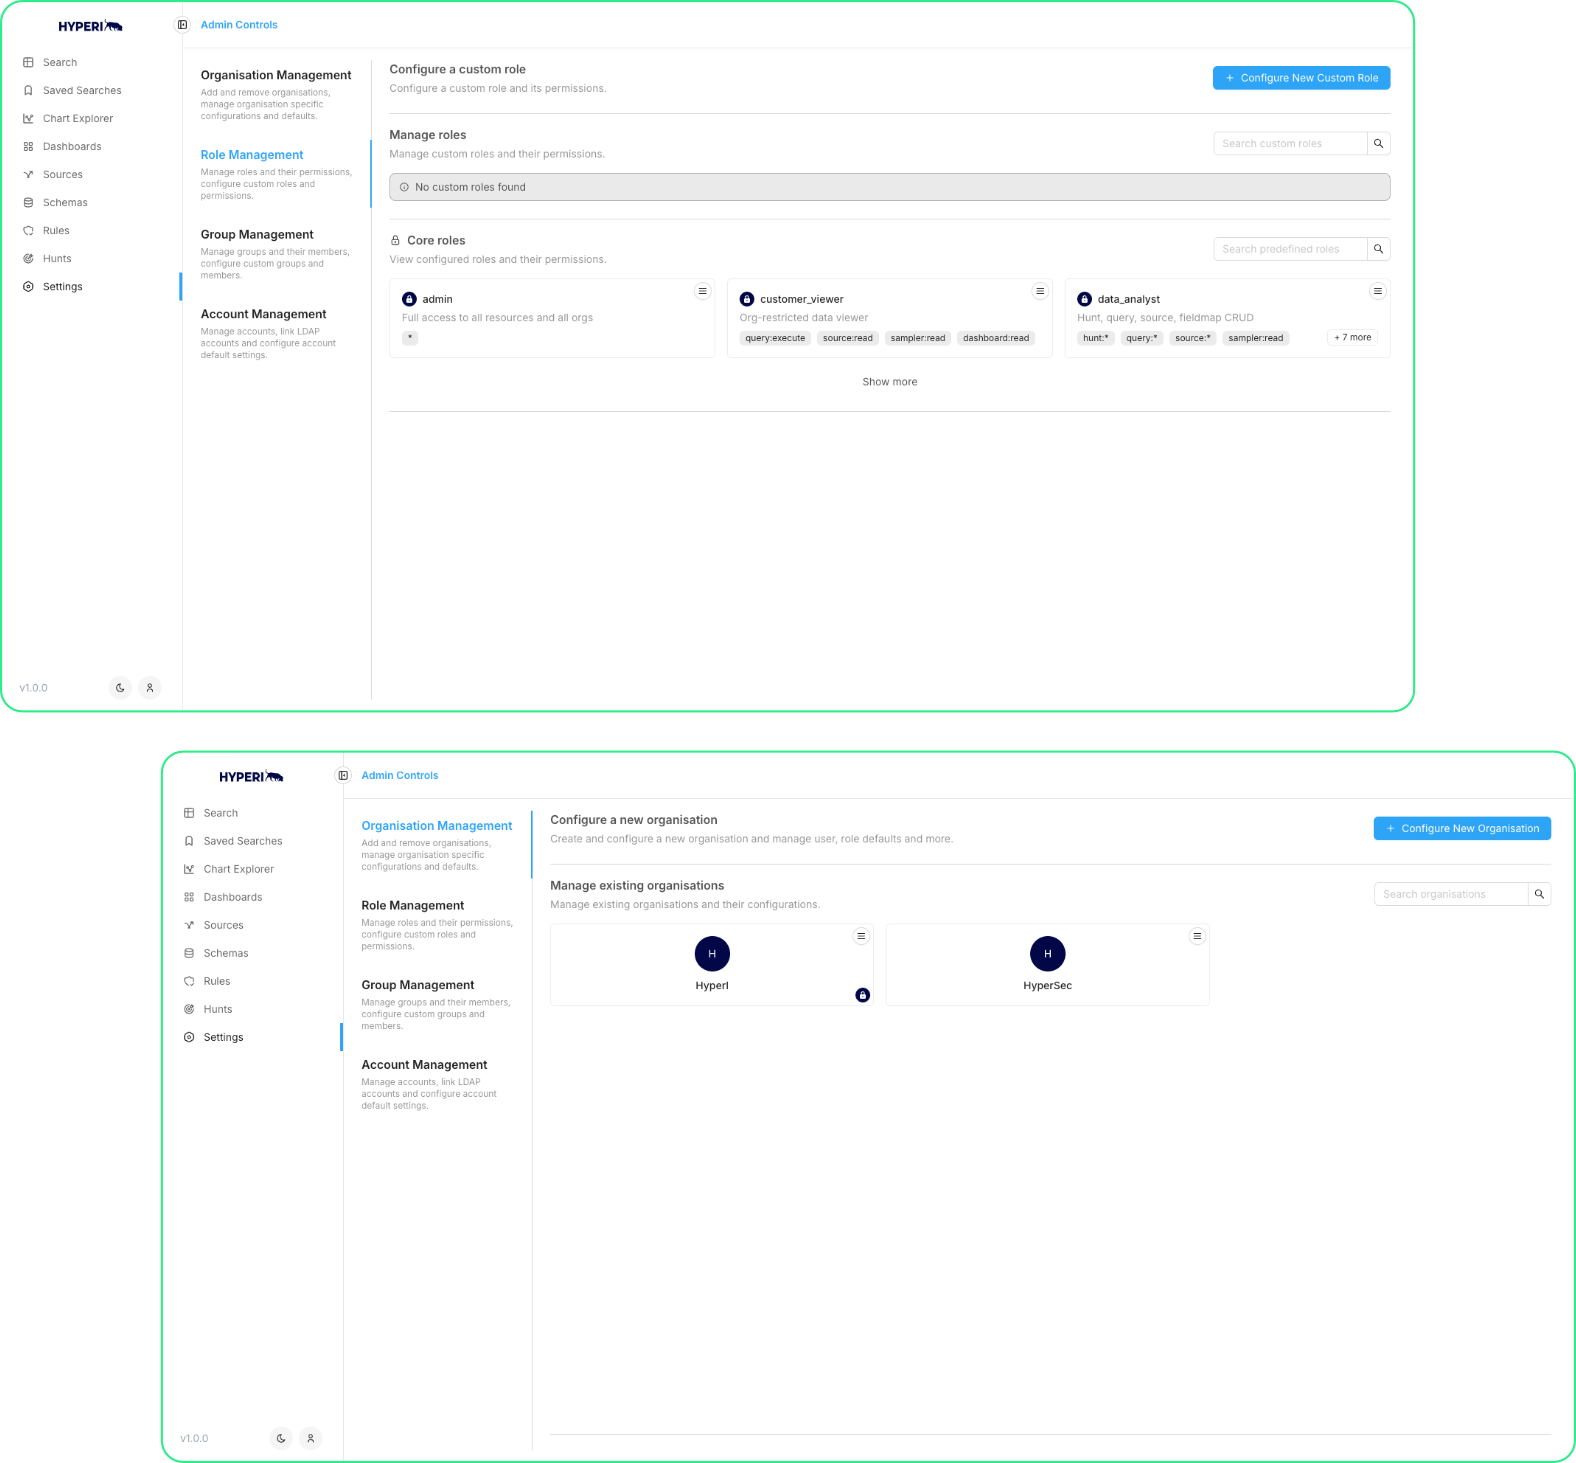Click the HyperSec organisation avatar
The image size is (1576, 1463).
(x=1048, y=954)
